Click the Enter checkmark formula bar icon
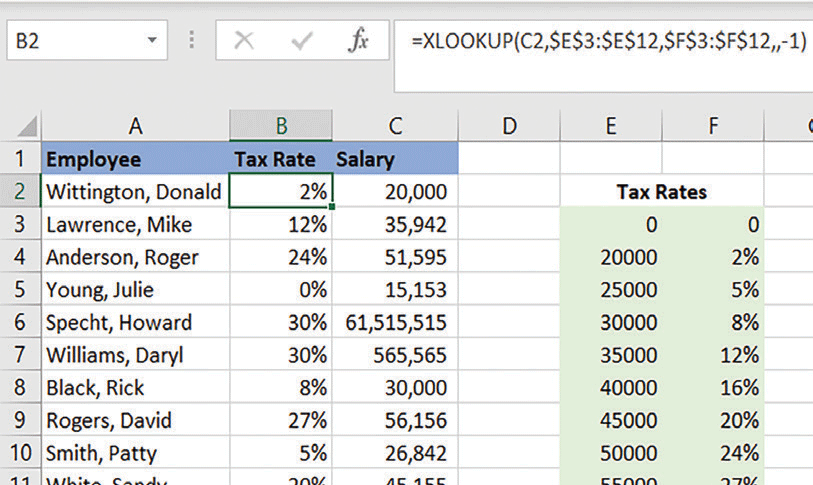 pyautogui.click(x=301, y=42)
